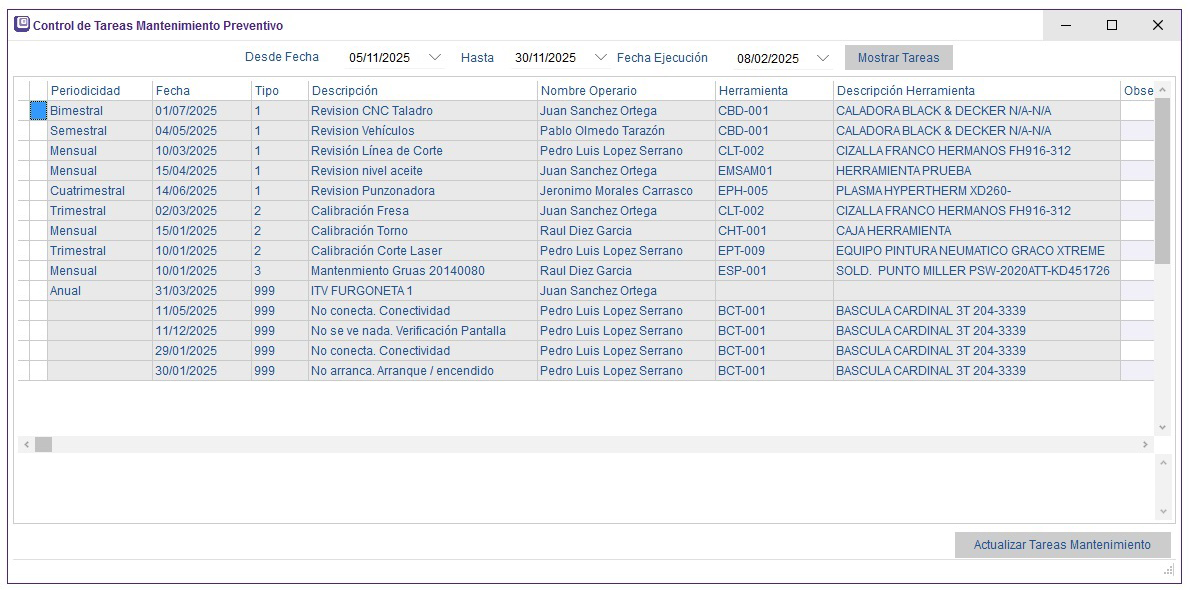This screenshot has width=1190, height=591.
Task: Select the row marker for ITV FURGONETA 1
Action: (38, 291)
